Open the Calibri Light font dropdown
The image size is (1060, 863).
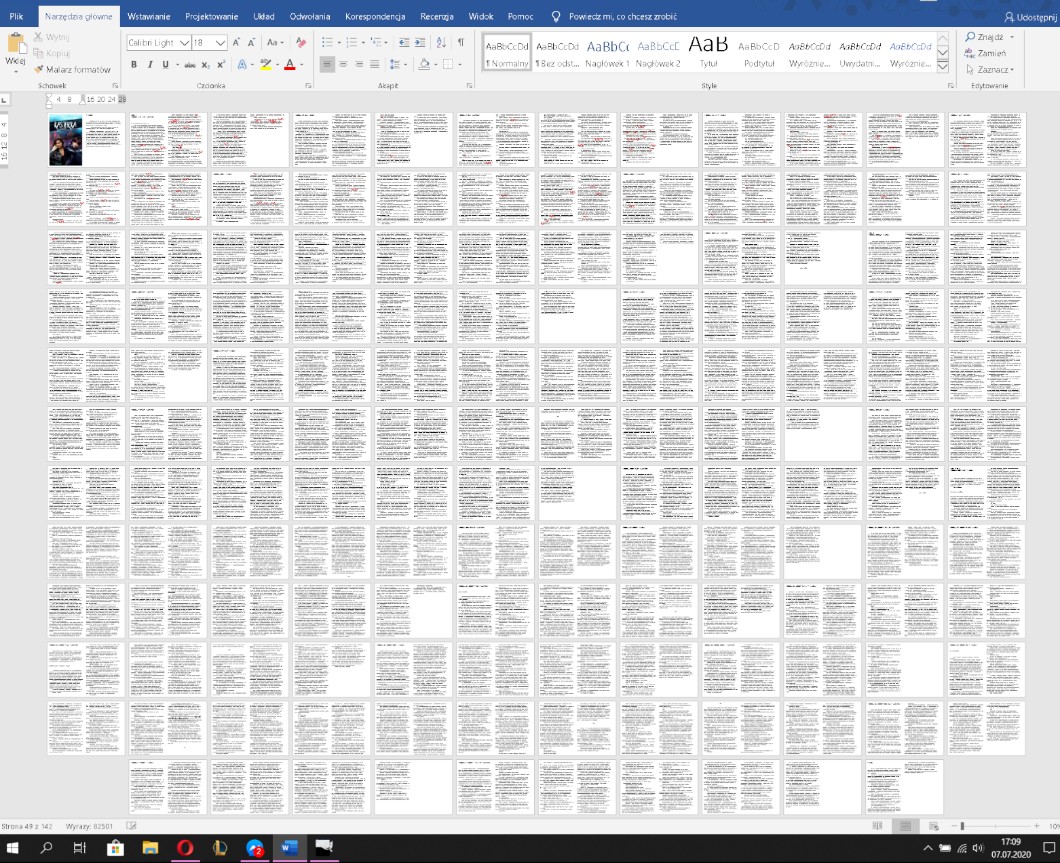[184, 43]
